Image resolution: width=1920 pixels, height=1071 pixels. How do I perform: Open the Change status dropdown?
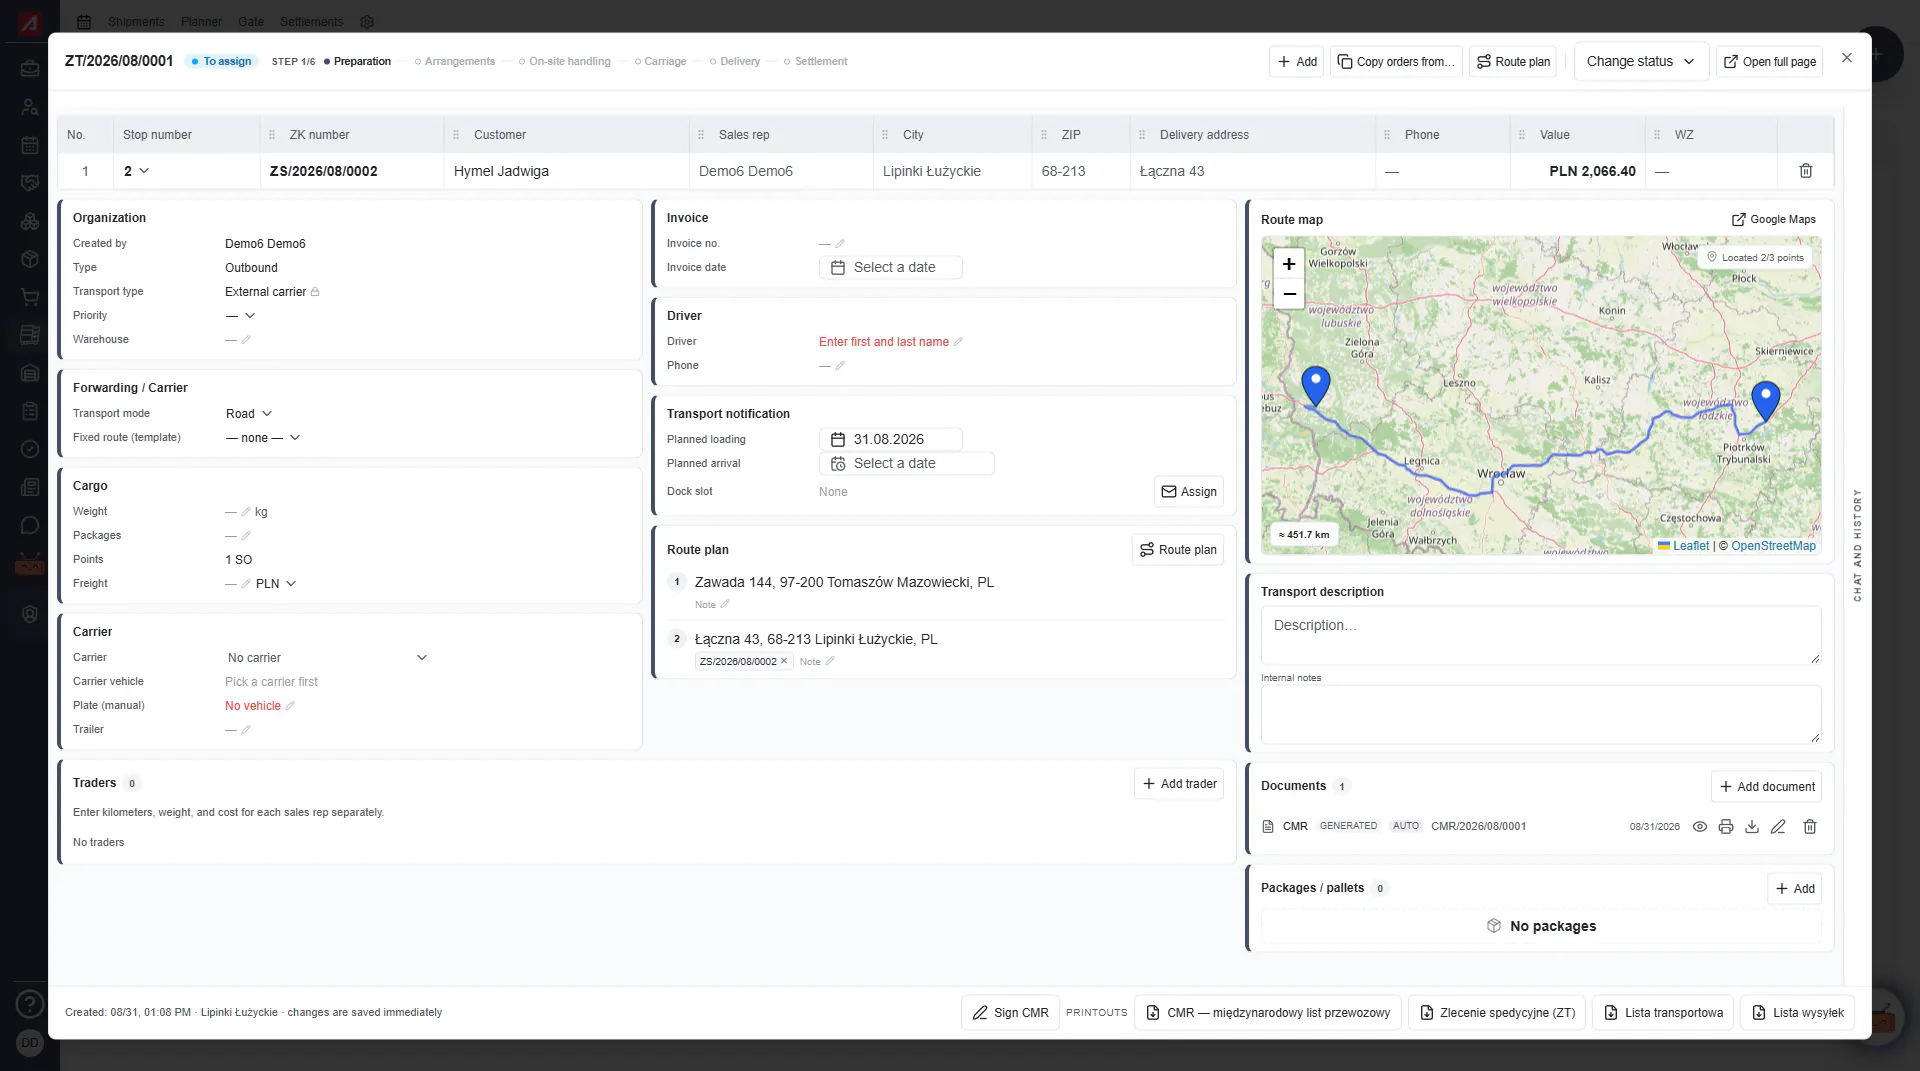1641,61
